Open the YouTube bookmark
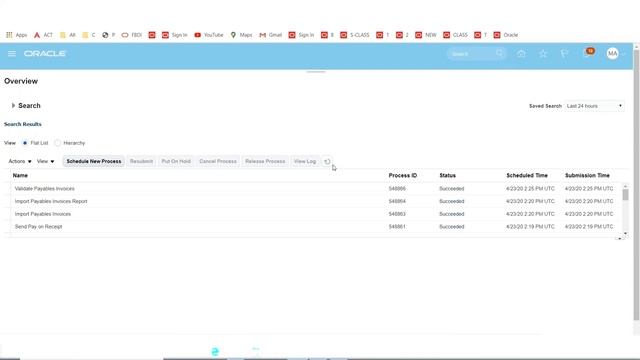This screenshot has width=640, height=360. point(209,35)
